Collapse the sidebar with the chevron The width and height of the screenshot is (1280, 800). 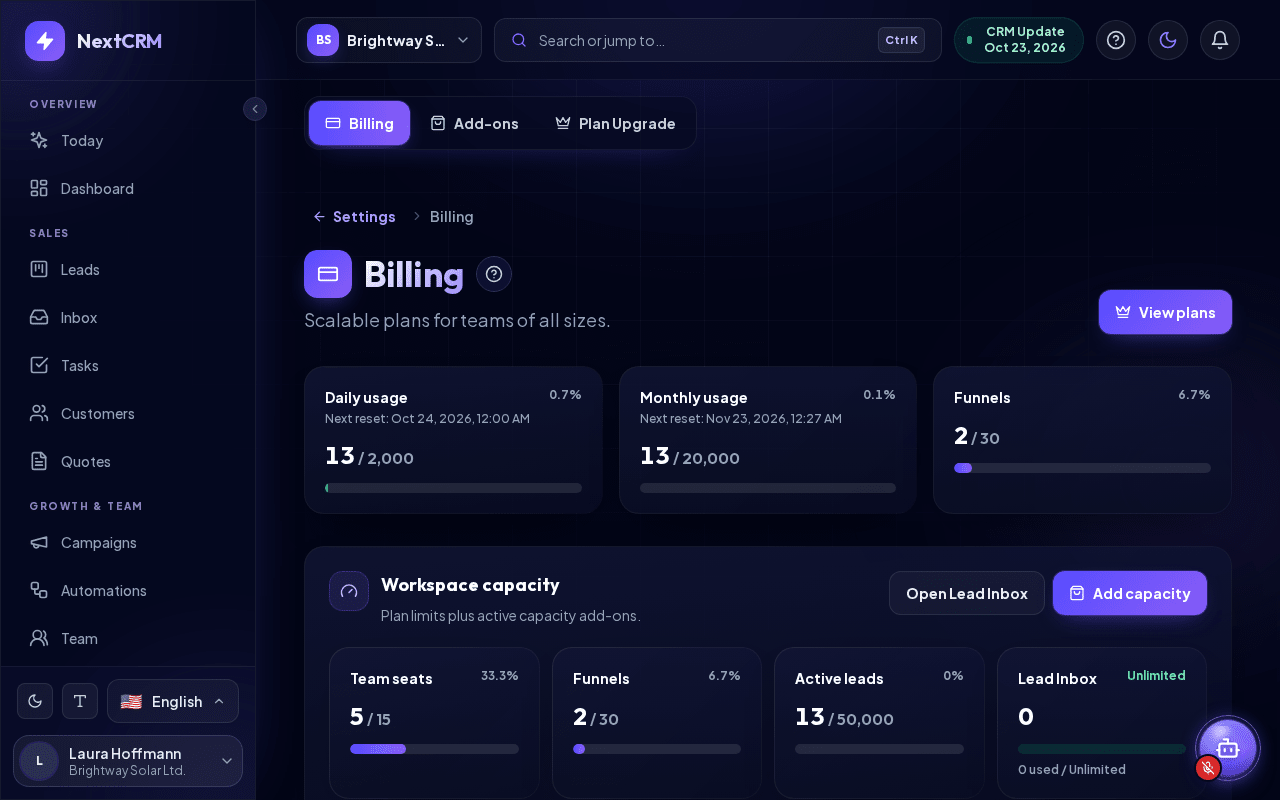(x=255, y=109)
